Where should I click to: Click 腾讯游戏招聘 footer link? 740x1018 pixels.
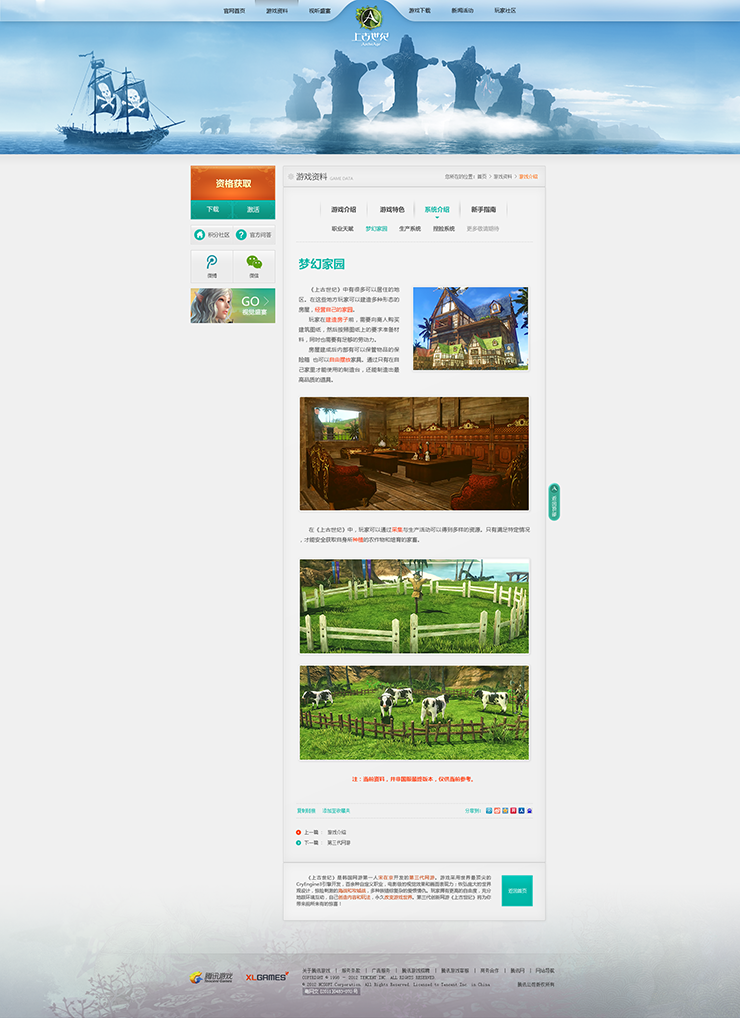[x=415, y=971]
